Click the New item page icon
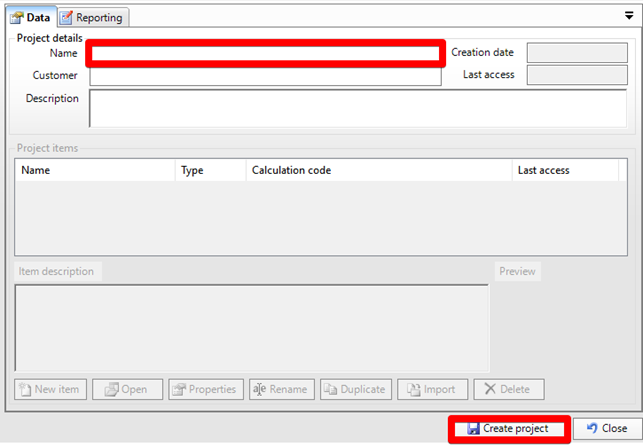This screenshot has height=447, width=643. click(x=25, y=389)
